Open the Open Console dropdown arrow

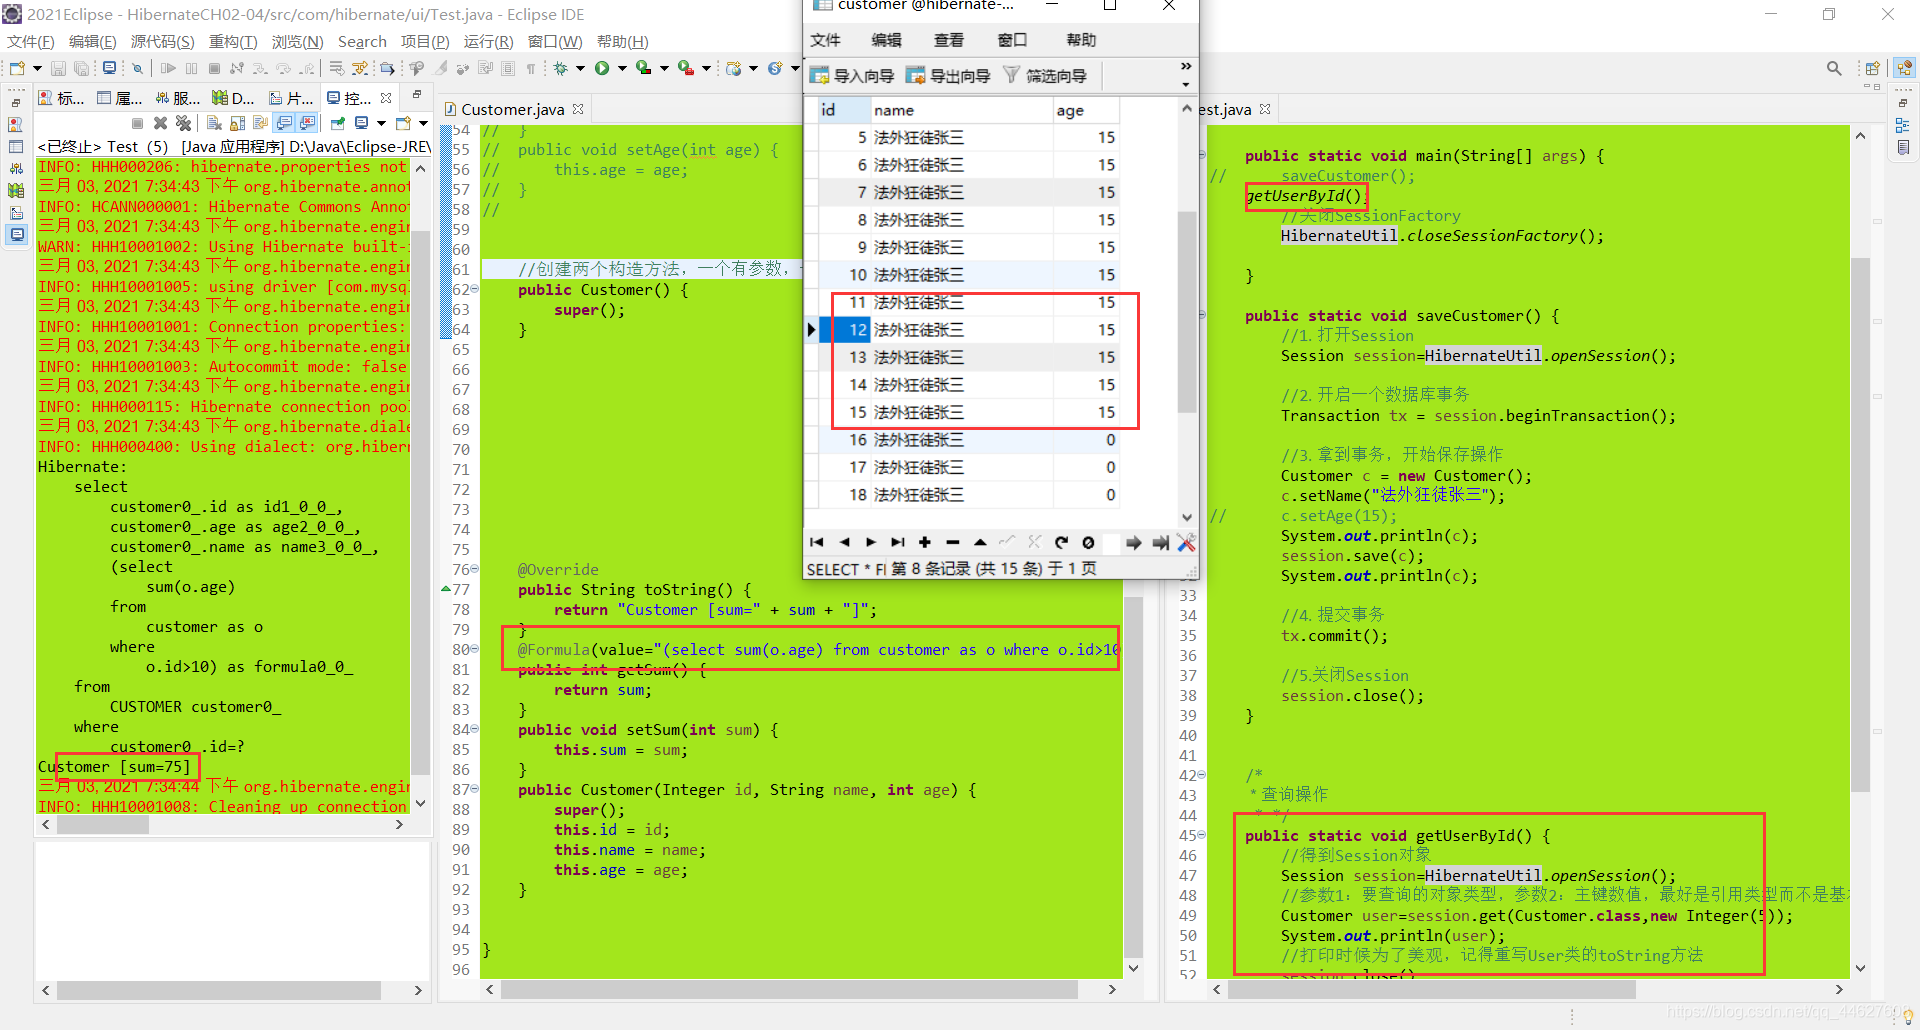(x=423, y=123)
